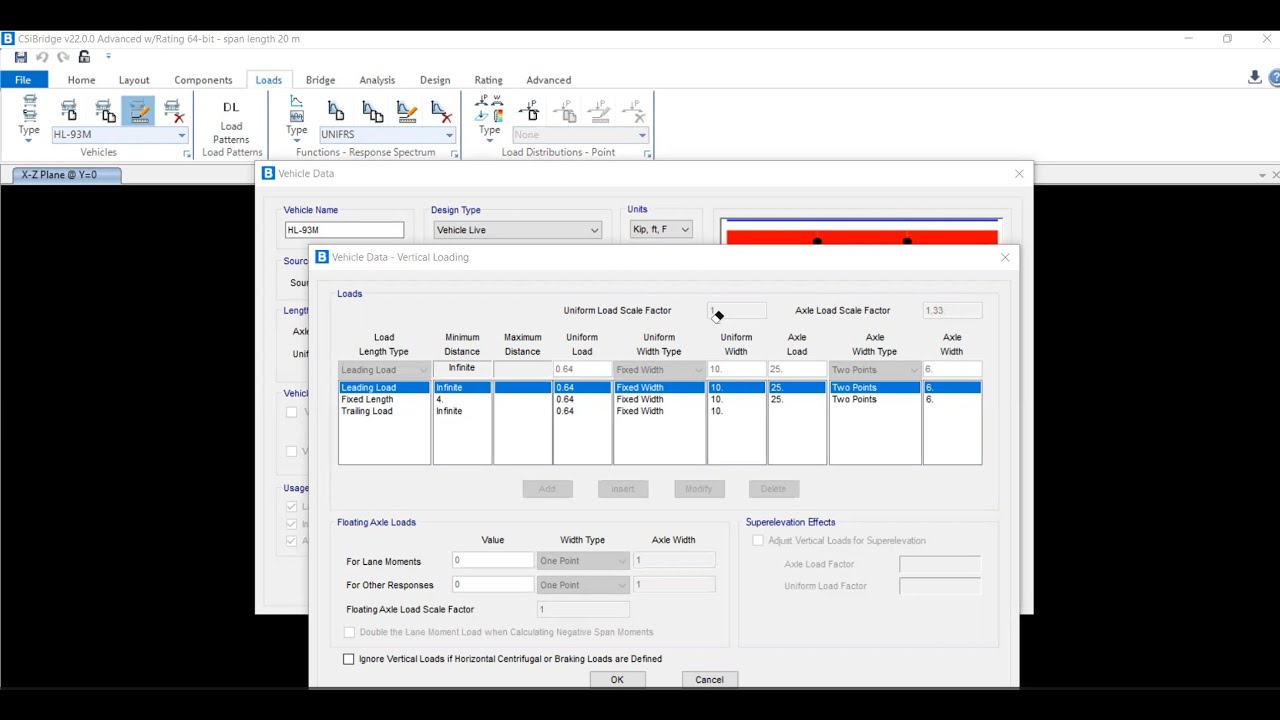Switch to the Bridge ribbon tab
The image size is (1280, 720).
[x=320, y=80]
